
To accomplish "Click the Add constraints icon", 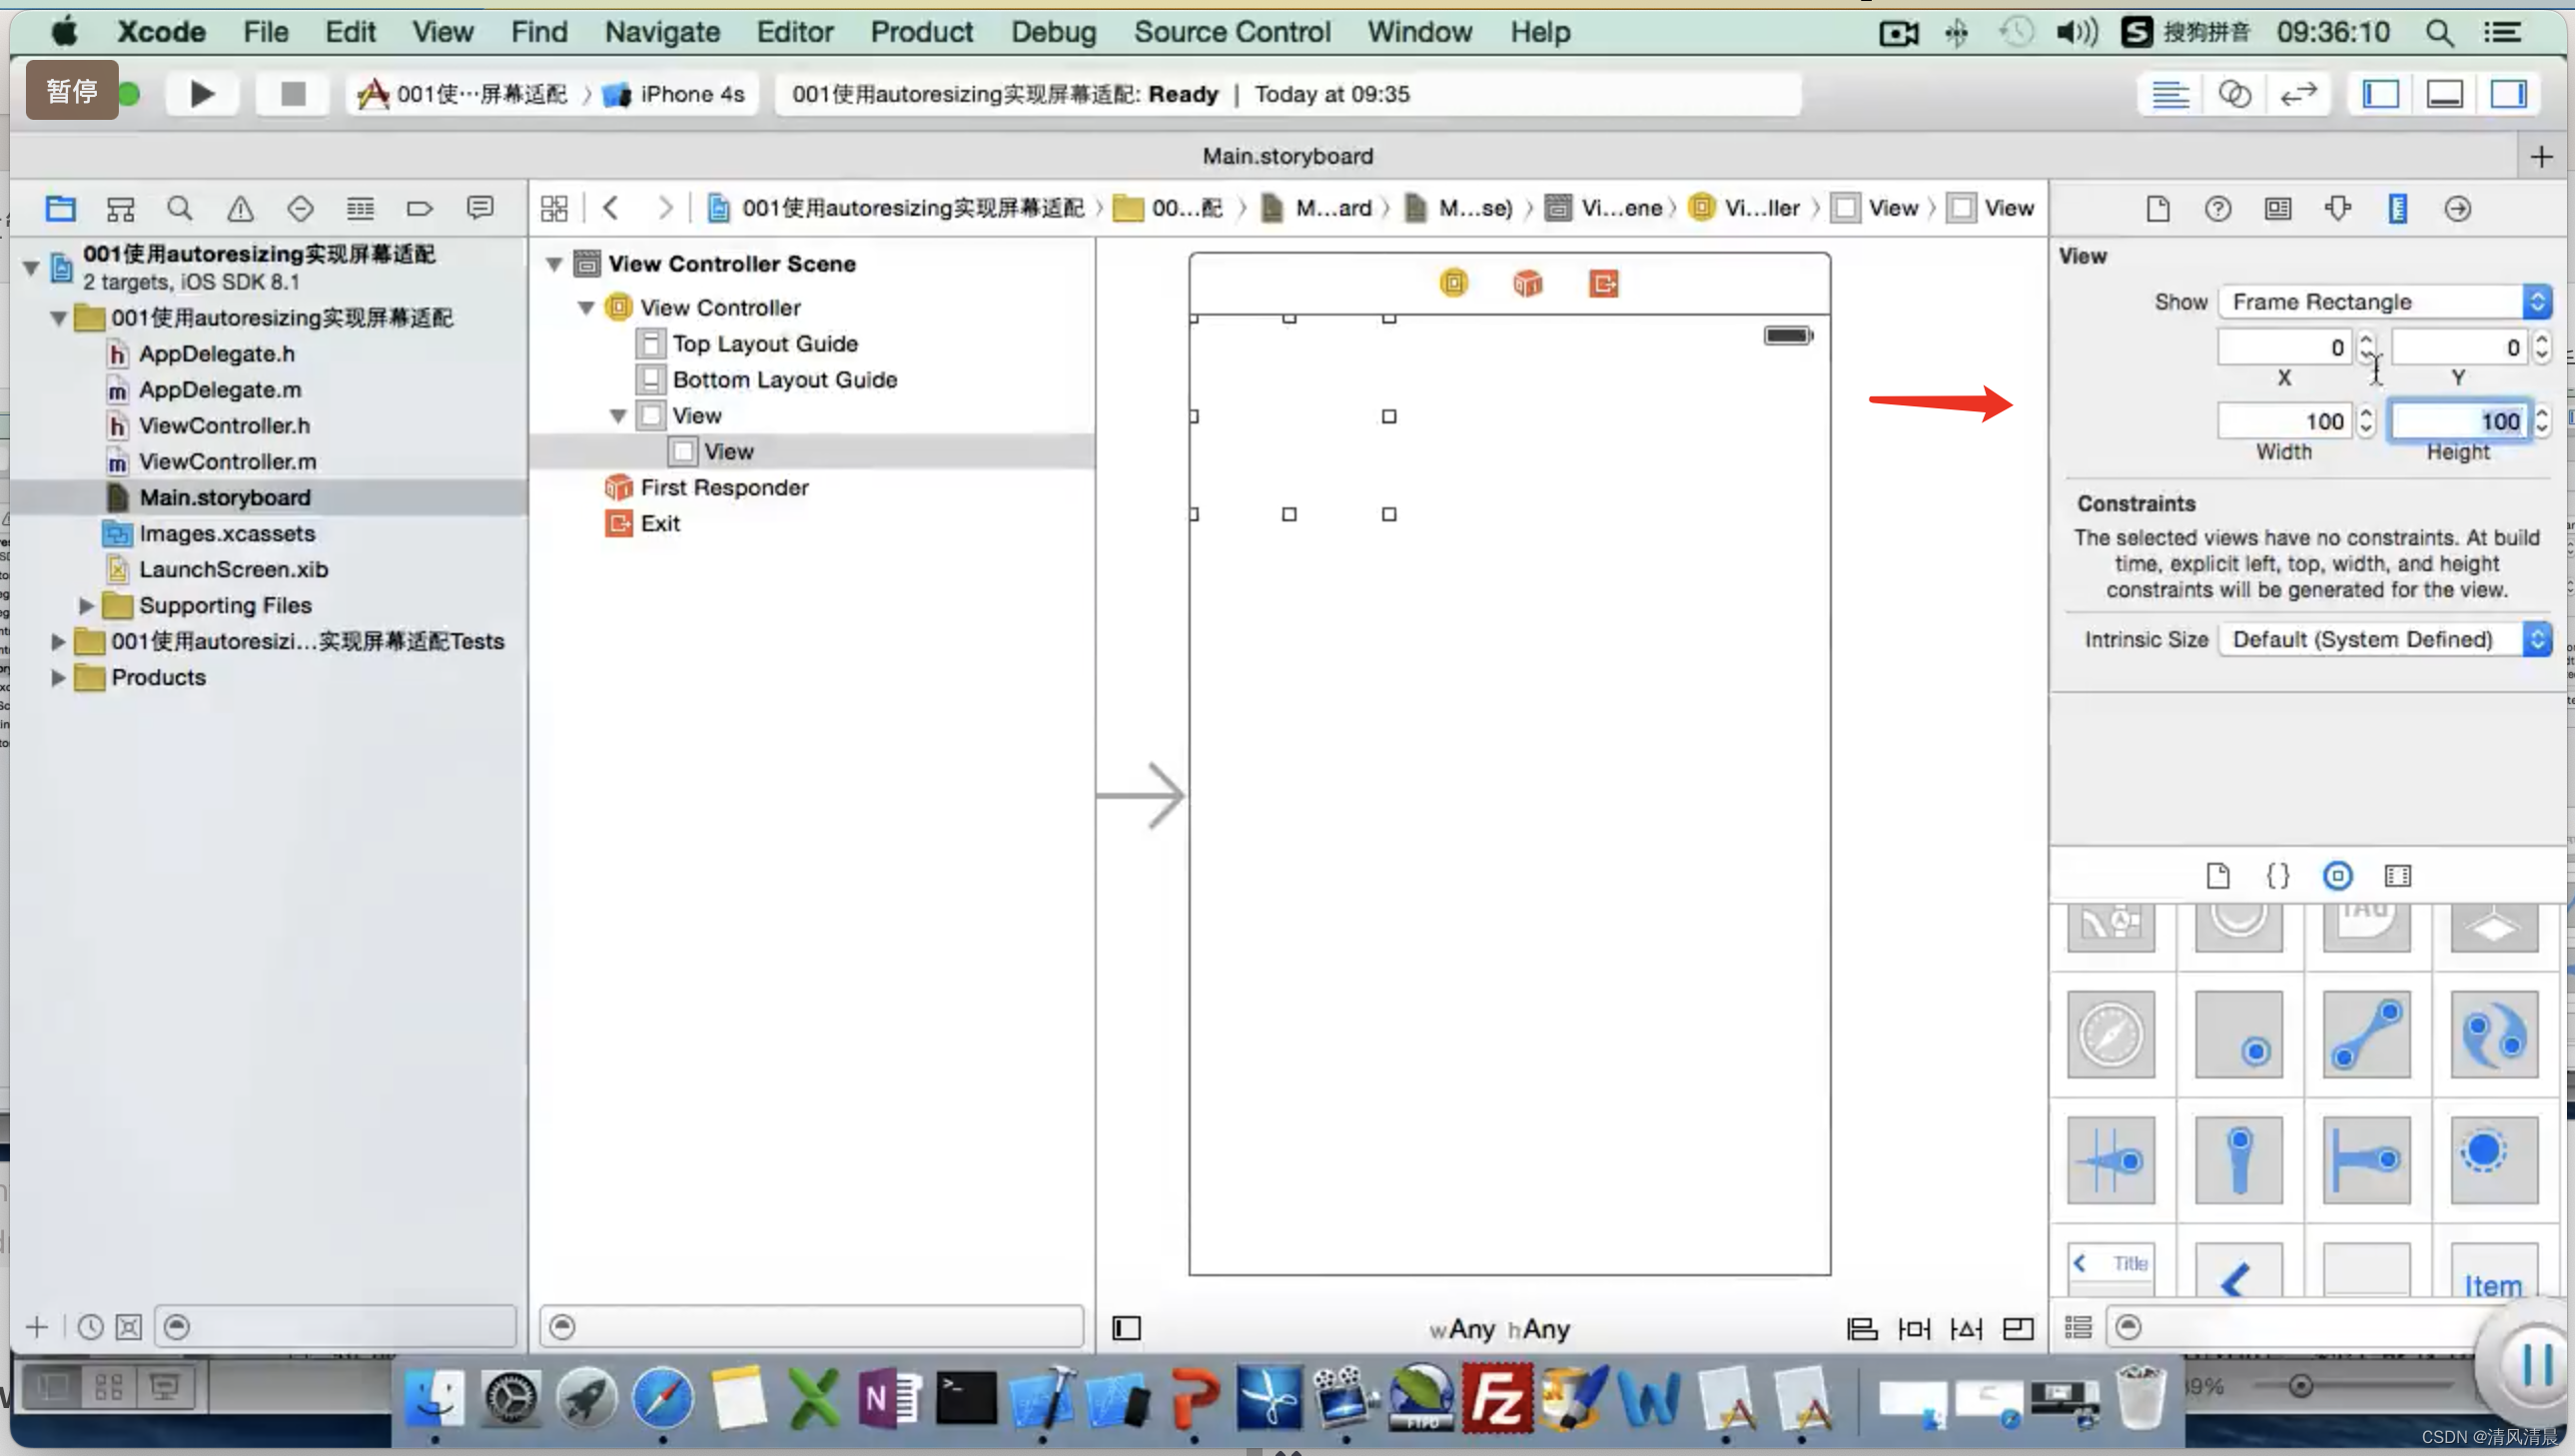I will tap(1917, 1328).
